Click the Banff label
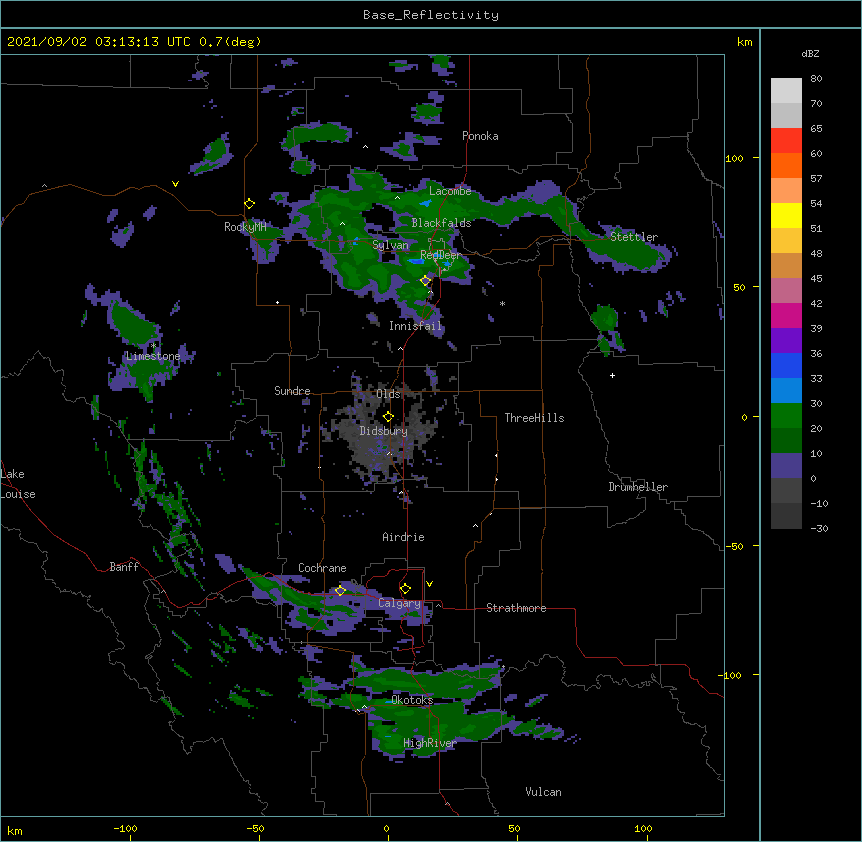Screen dimensions: 862x842 [x=124, y=567]
